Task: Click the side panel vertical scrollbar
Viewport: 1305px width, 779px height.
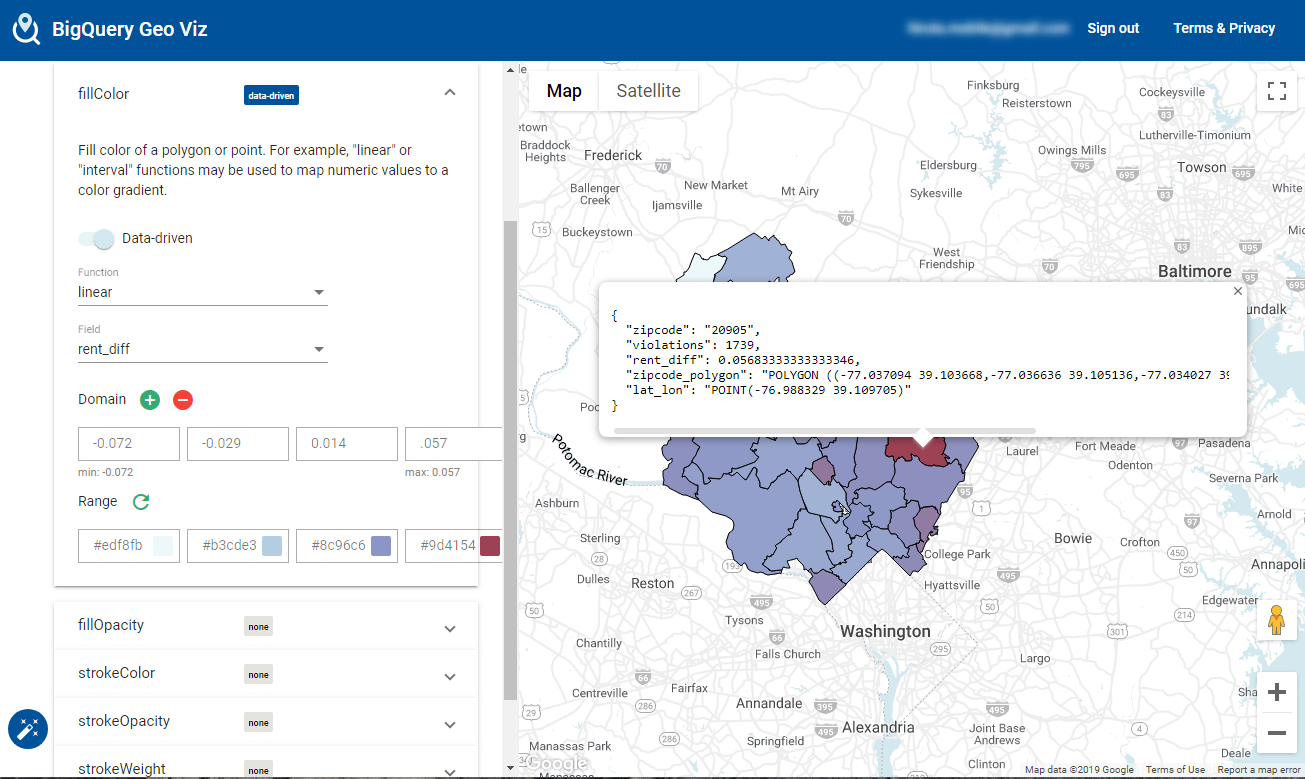Action: [510, 460]
